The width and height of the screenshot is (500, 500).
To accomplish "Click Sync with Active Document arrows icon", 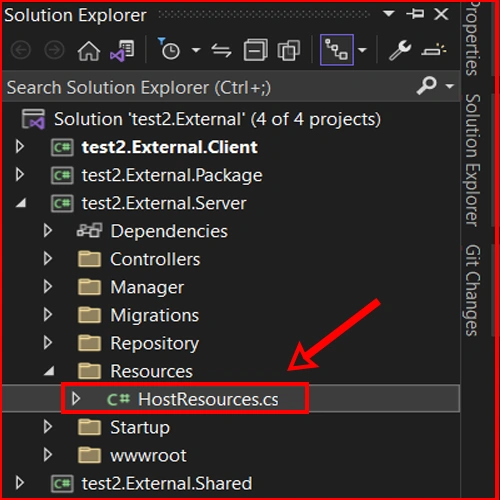I will pyautogui.click(x=221, y=50).
